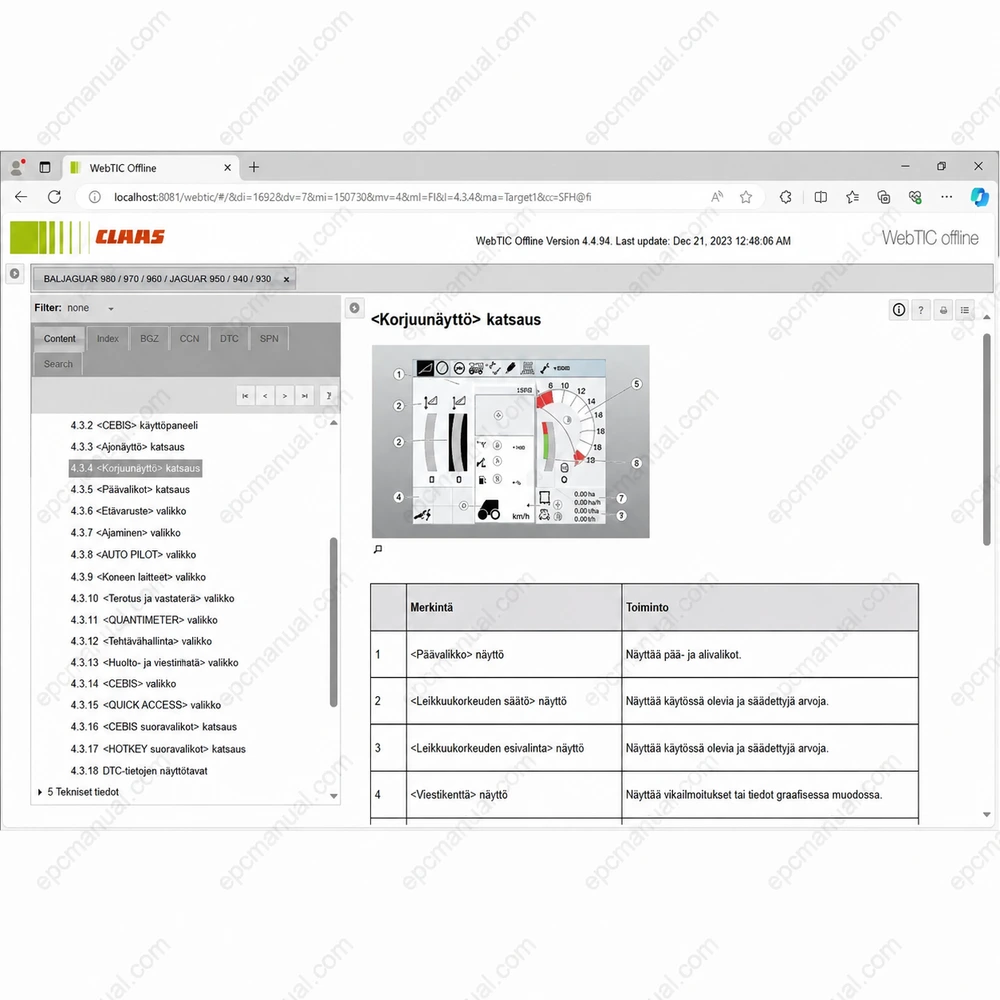Toggle split screen view

(x=821, y=197)
